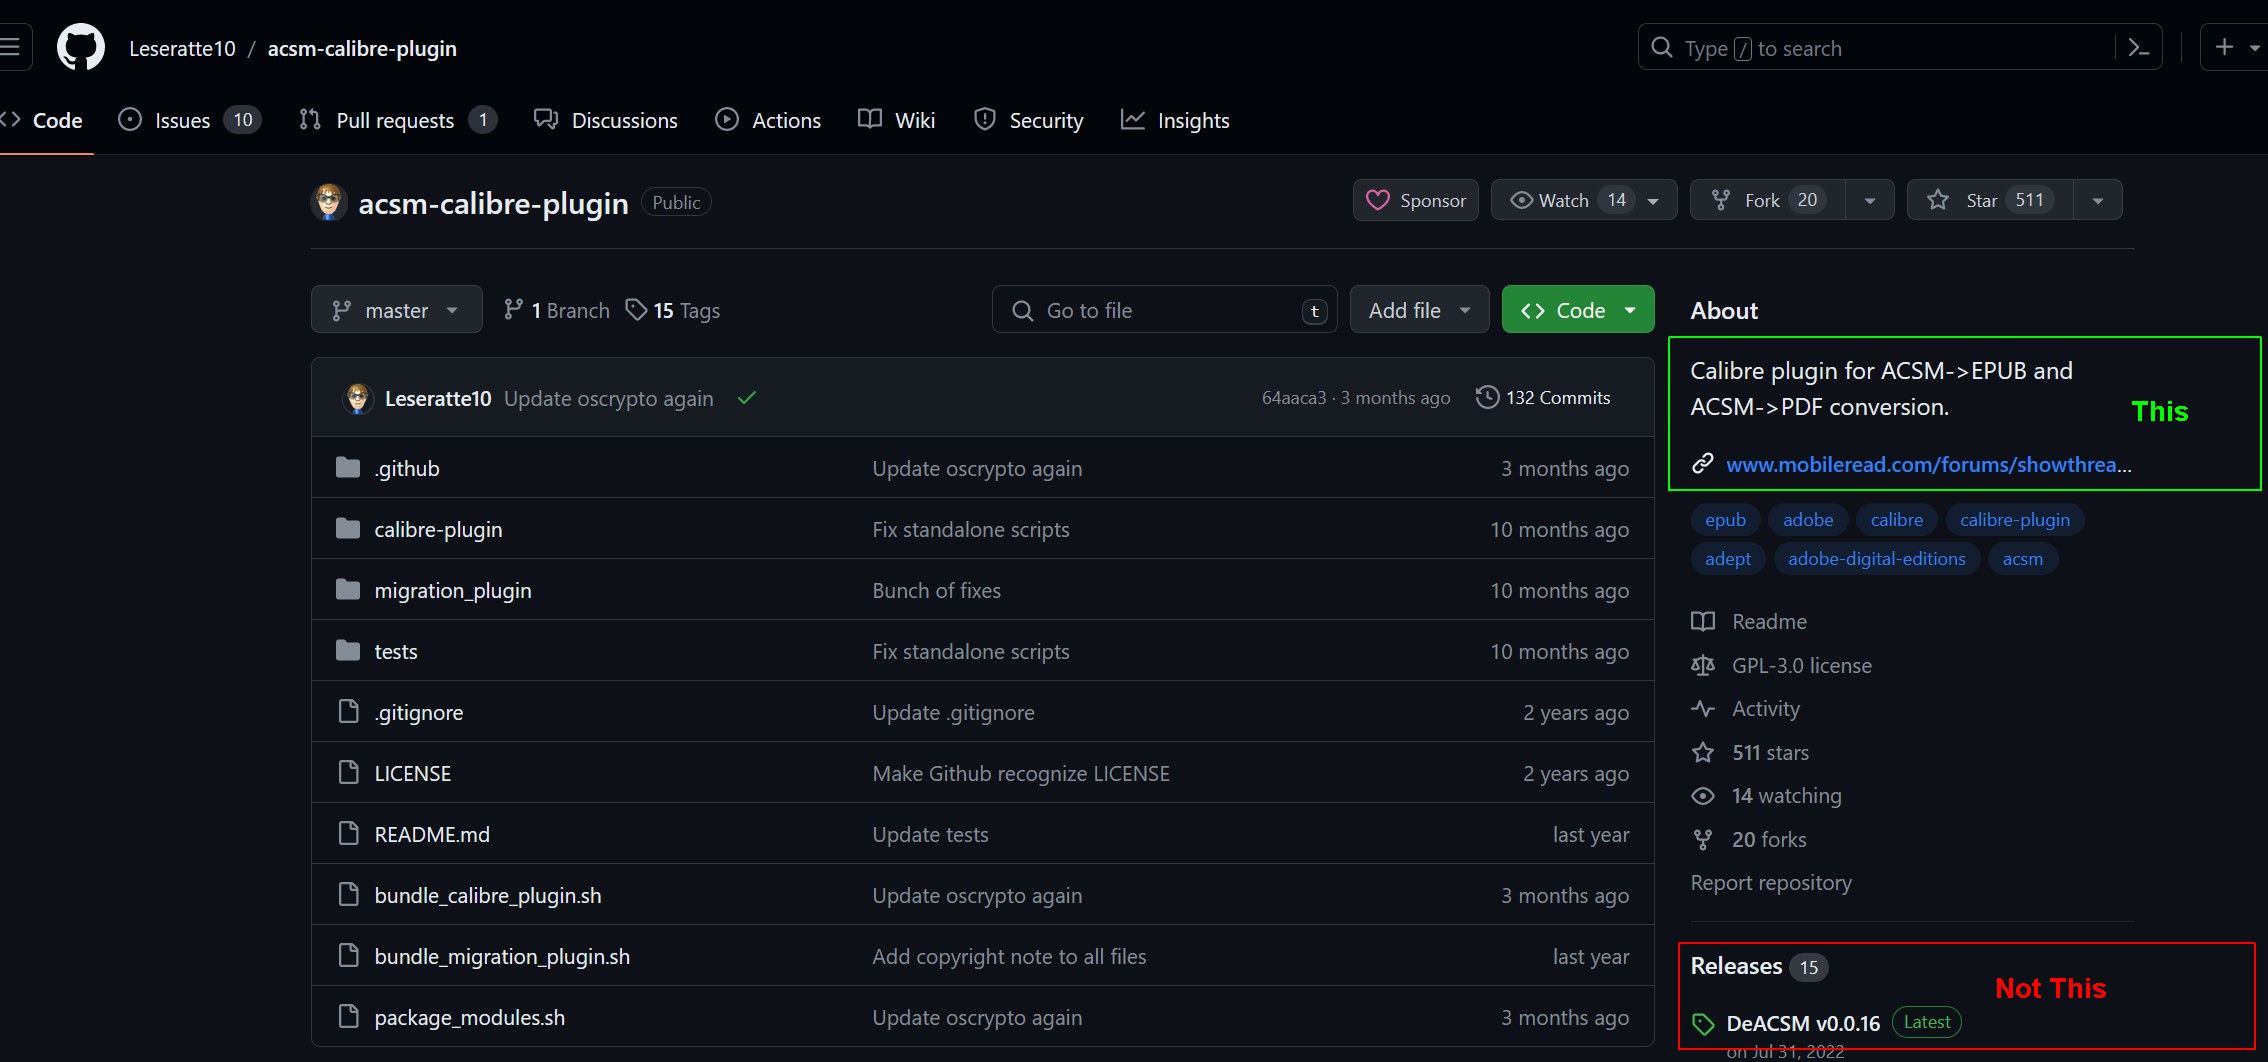Click the GitHub Octocat home logo
Image resolution: width=2268 pixels, height=1062 pixels.
(x=80, y=48)
